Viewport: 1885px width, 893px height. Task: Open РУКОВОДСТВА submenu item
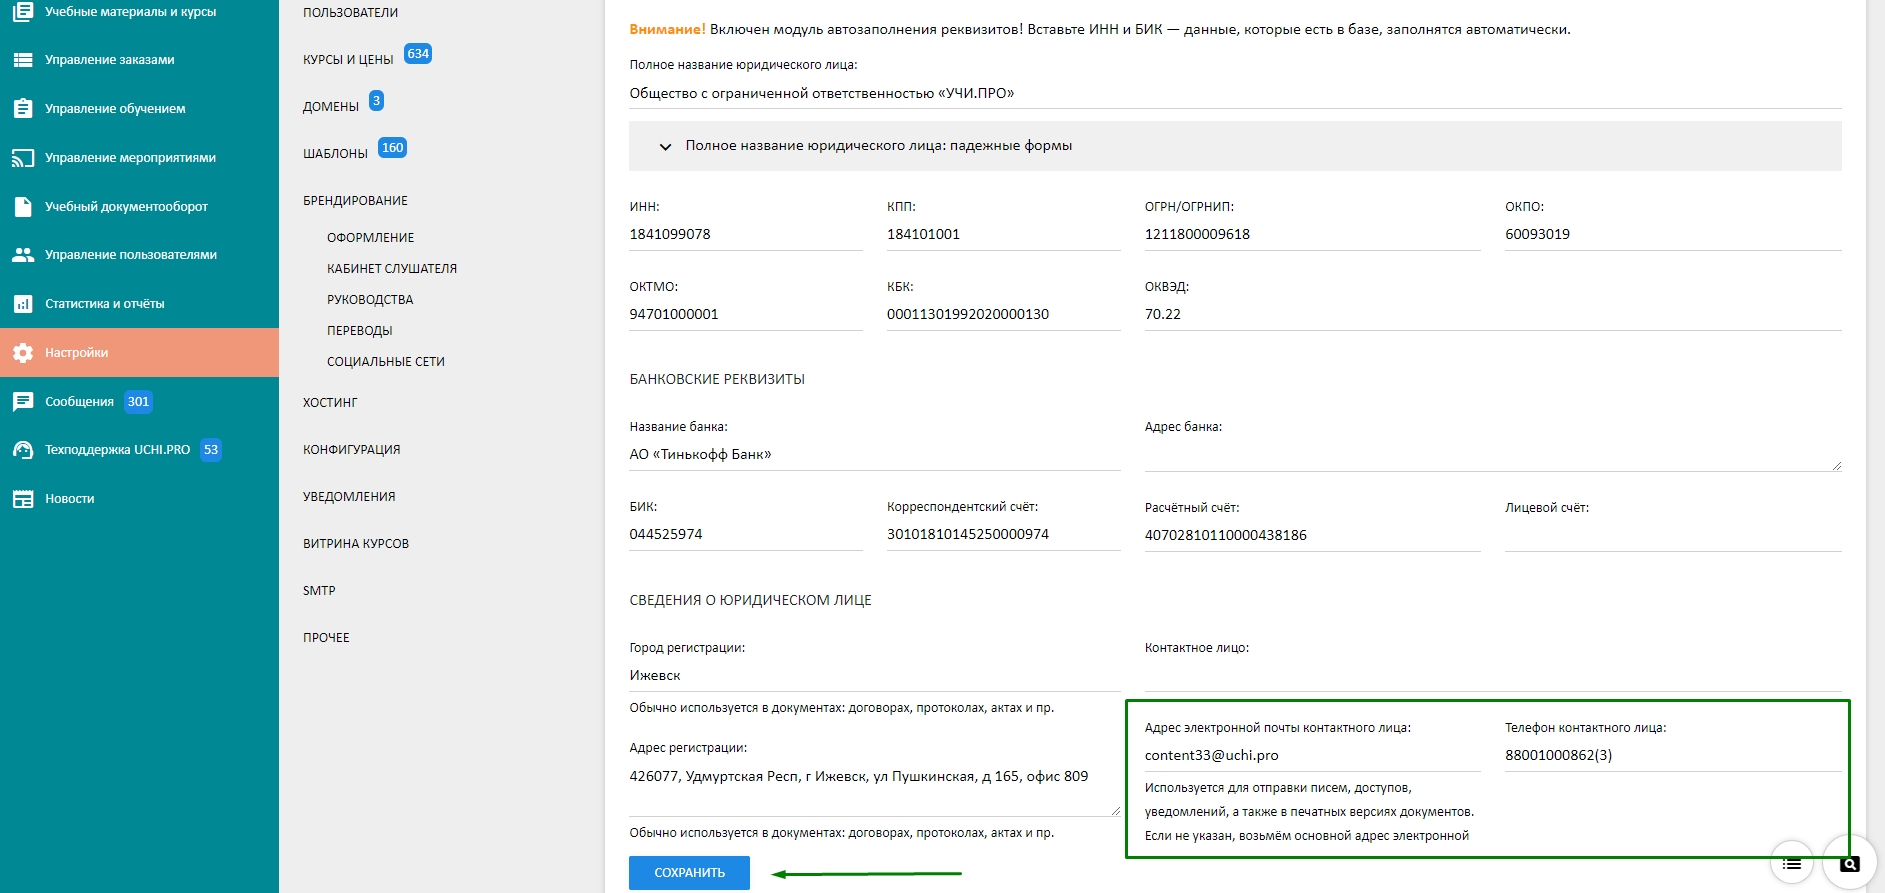coord(370,300)
